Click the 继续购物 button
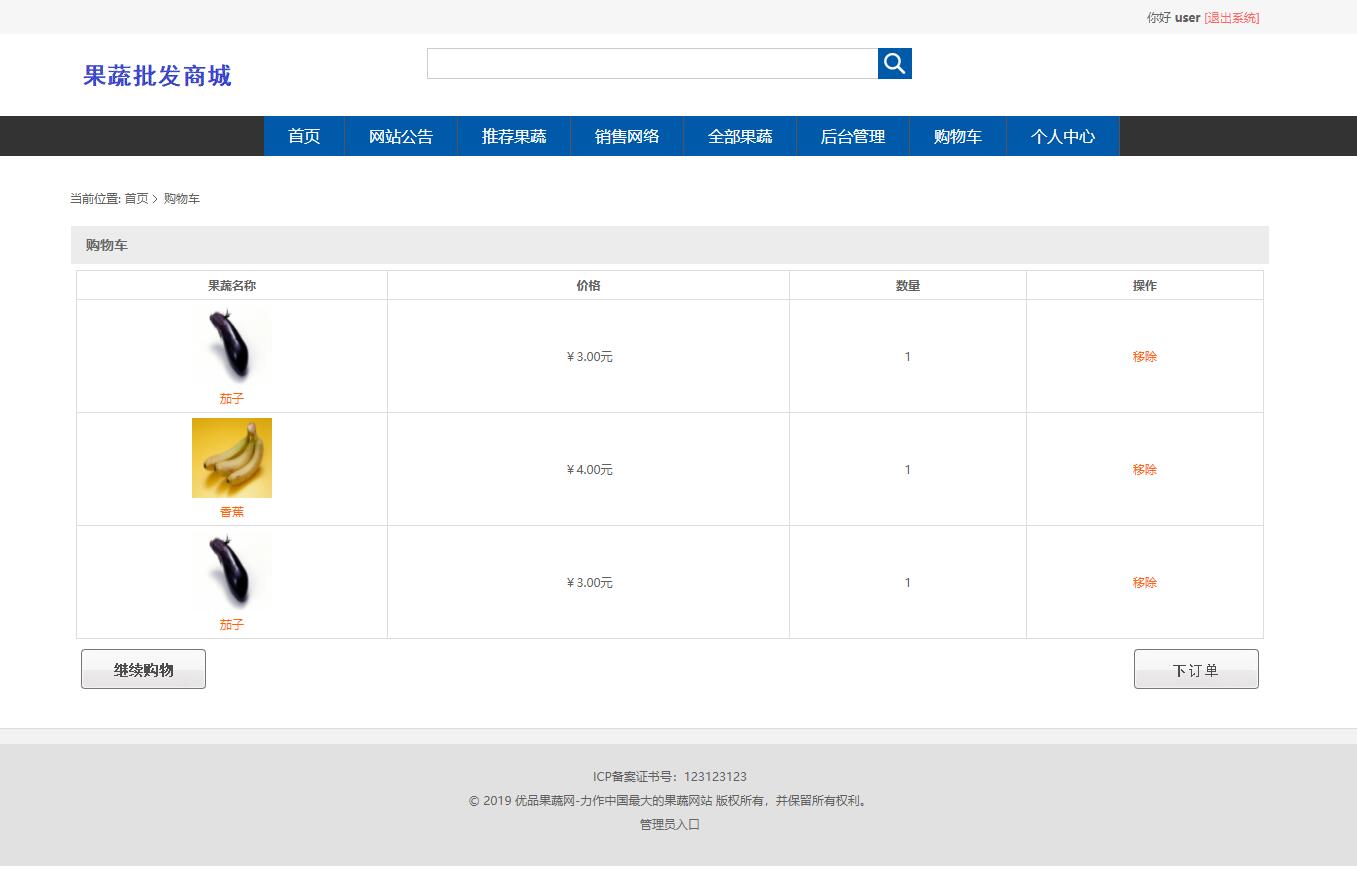1357x887 pixels. tap(143, 668)
